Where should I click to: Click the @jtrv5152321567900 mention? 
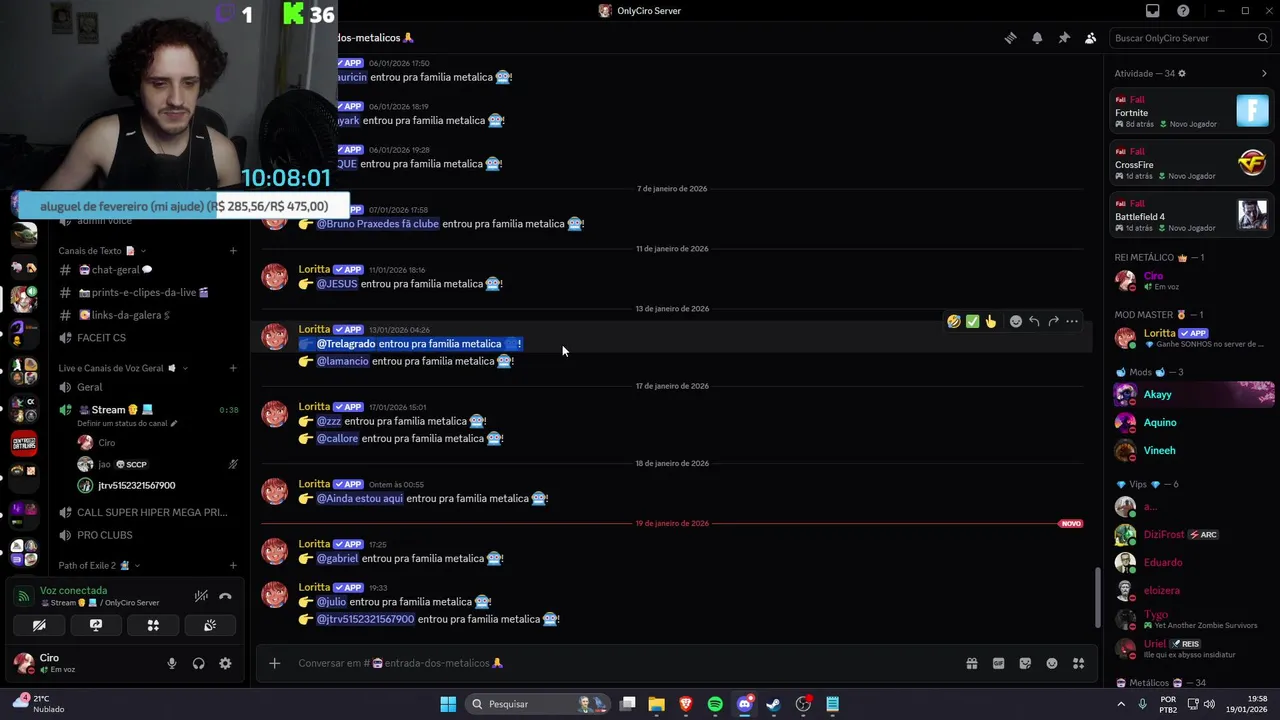coord(365,619)
